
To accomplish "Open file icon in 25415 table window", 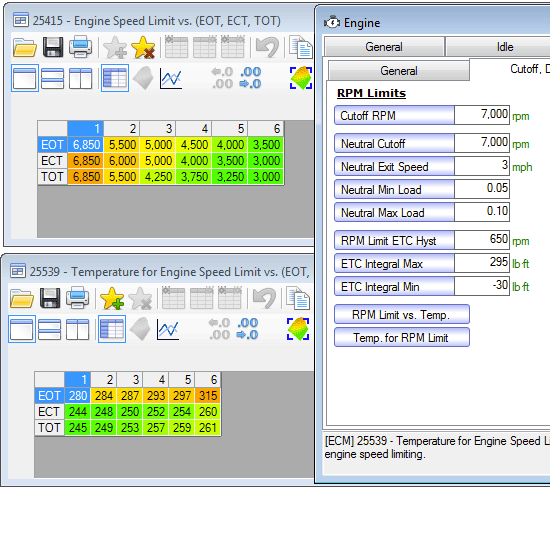I will [25, 47].
